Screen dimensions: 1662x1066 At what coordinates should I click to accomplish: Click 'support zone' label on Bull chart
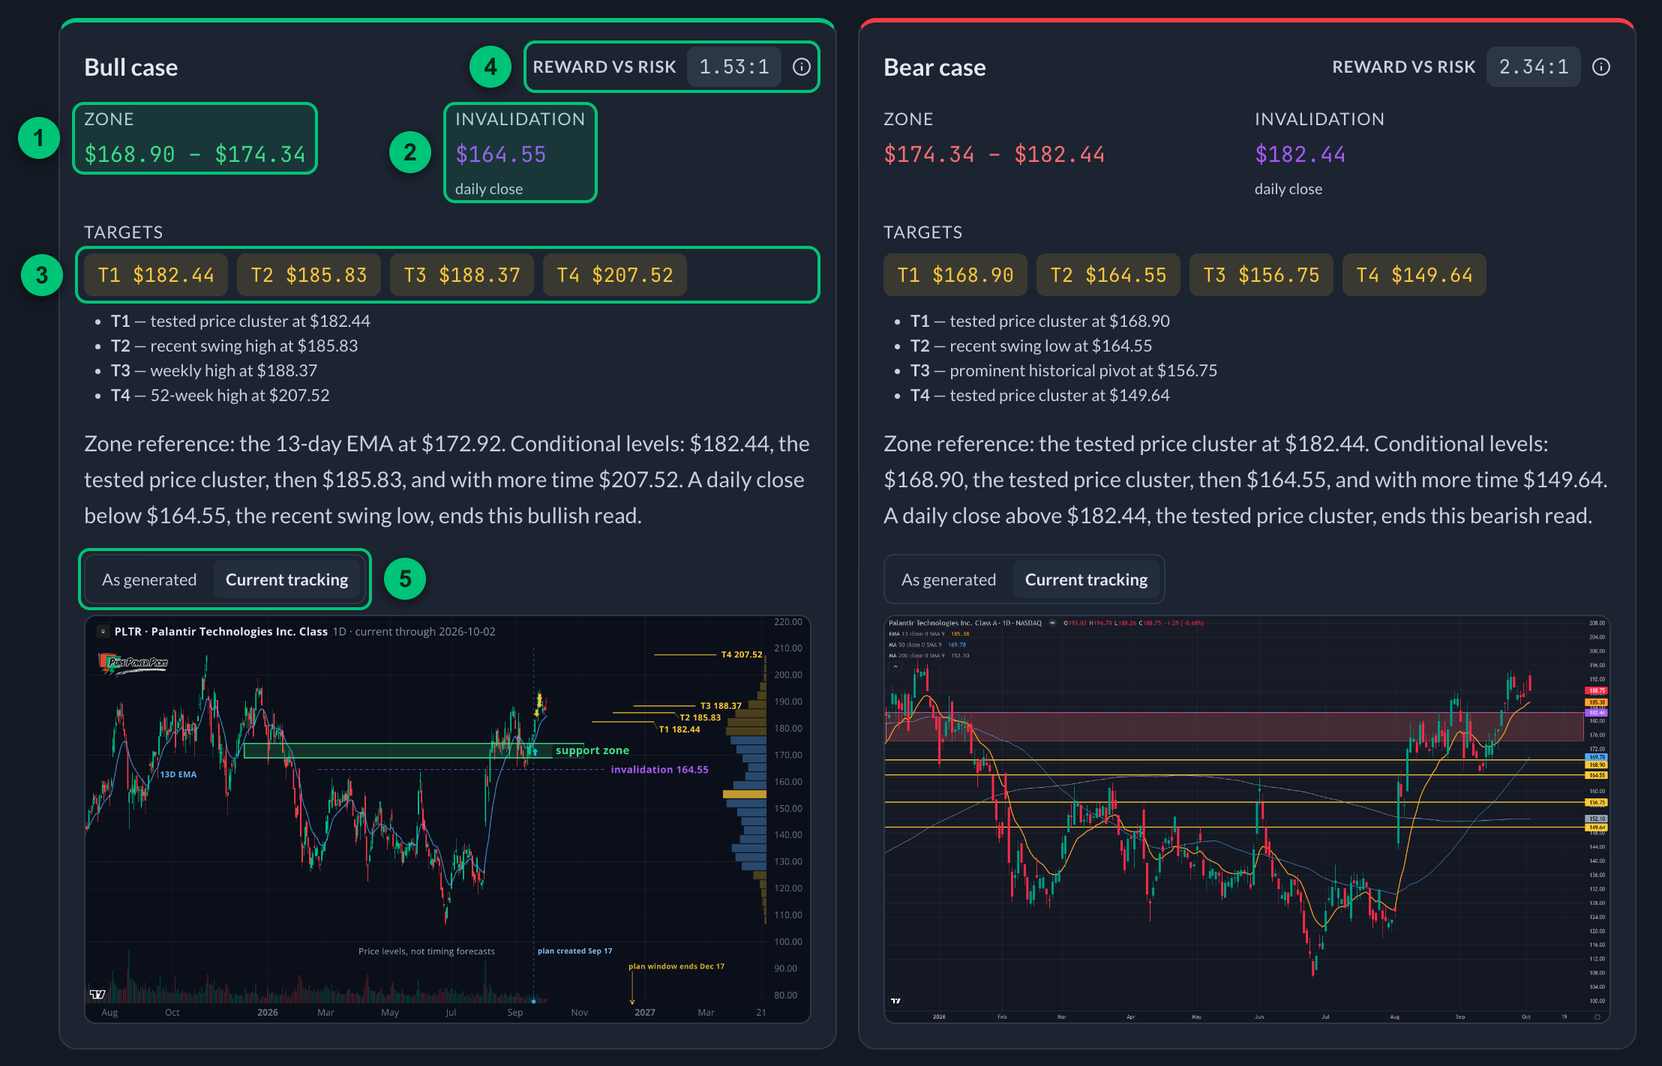592,750
